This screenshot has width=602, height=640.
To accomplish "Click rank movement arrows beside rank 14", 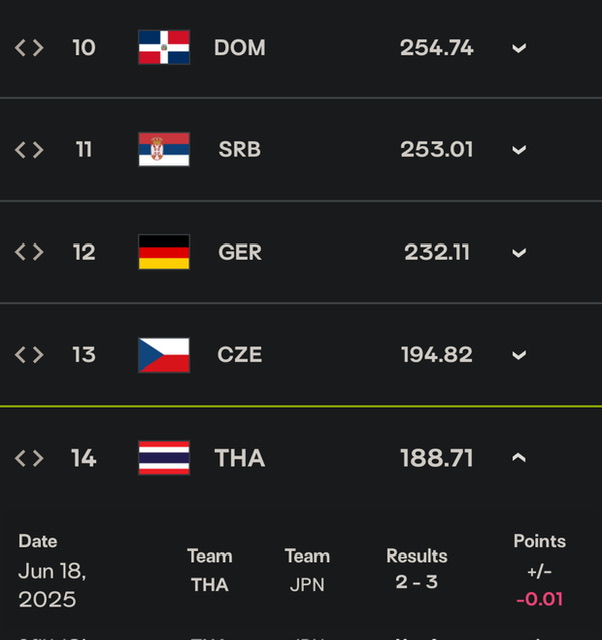I will click(29, 458).
